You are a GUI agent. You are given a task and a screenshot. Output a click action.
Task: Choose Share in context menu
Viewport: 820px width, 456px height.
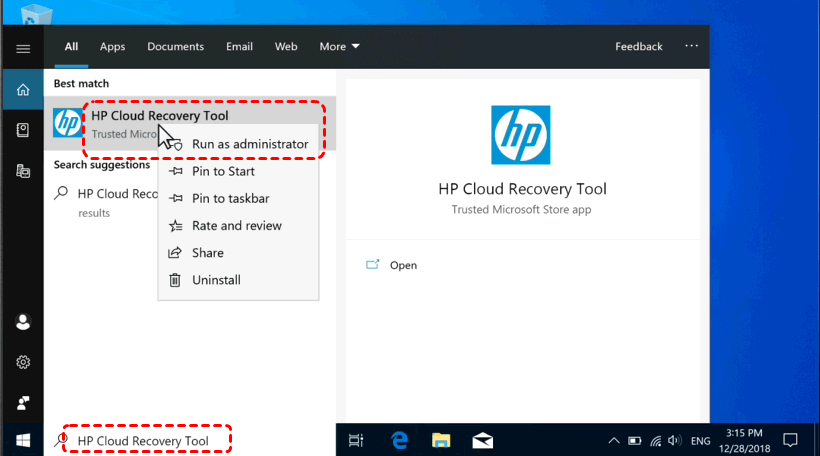click(238, 253)
